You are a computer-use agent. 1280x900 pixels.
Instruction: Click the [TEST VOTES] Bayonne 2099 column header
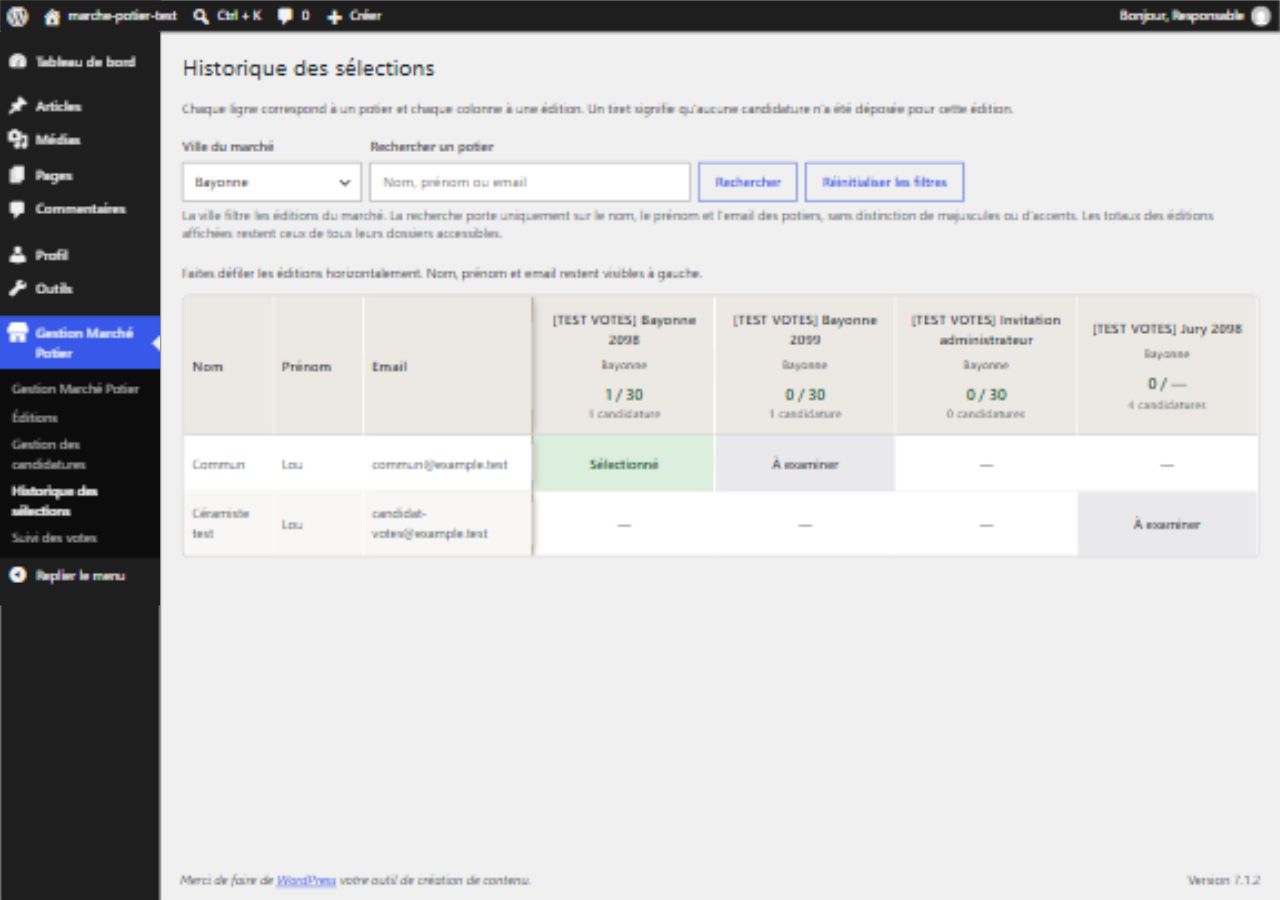coord(805,366)
